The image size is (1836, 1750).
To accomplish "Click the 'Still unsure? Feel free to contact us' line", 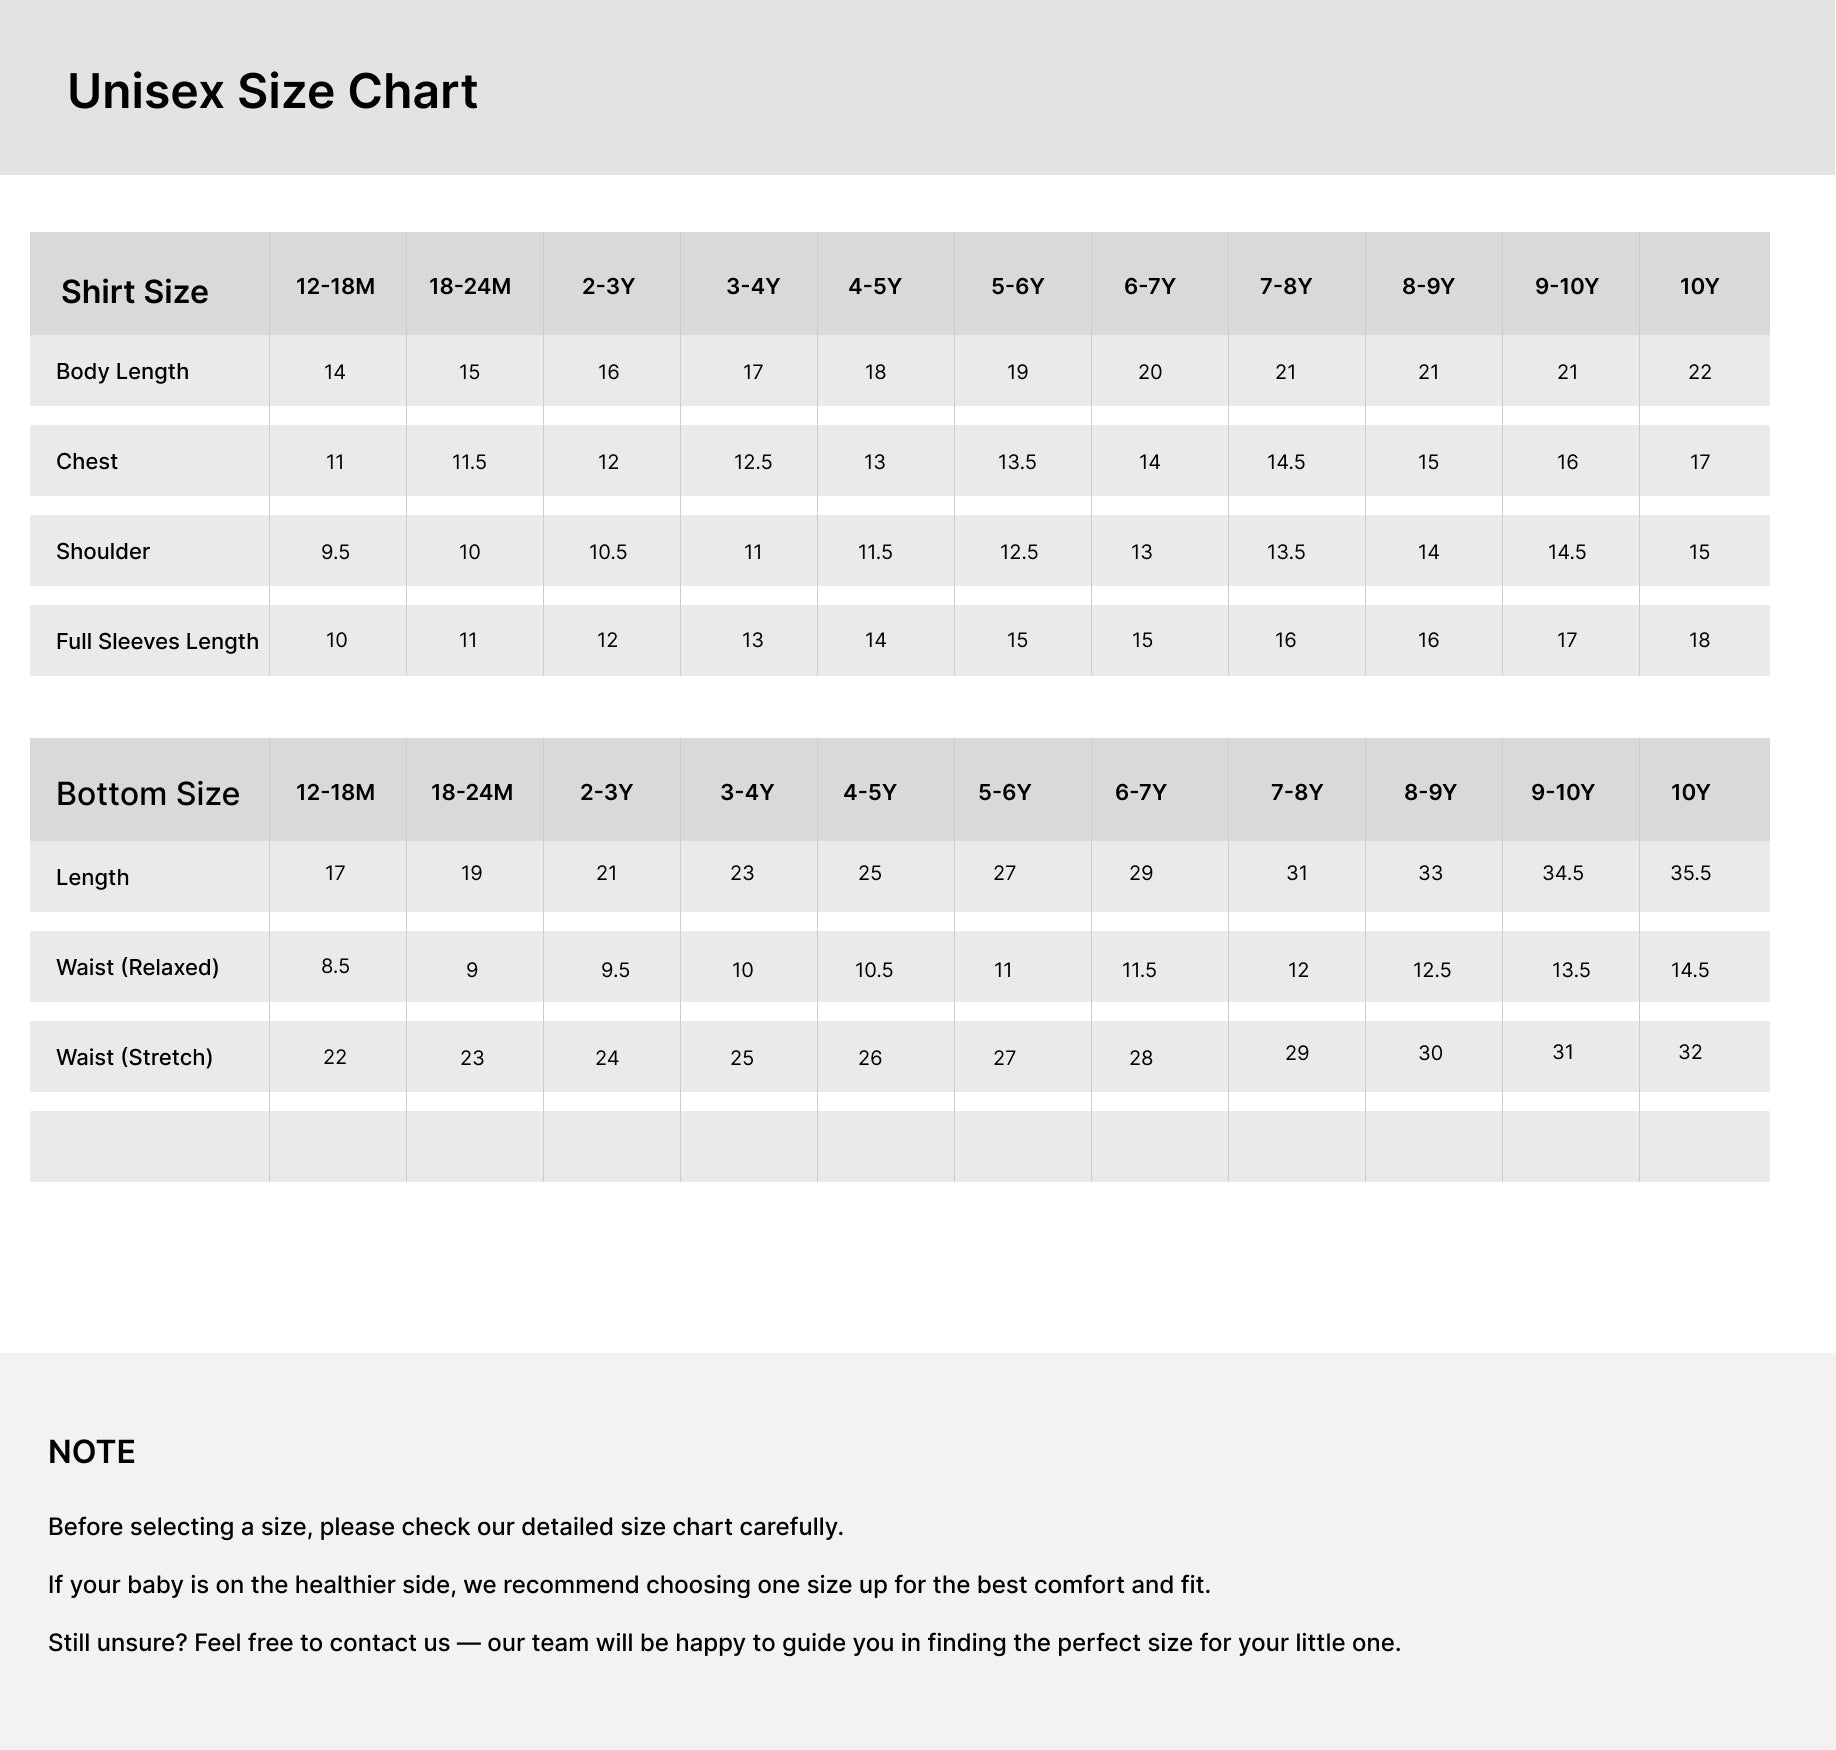I will pyautogui.click(x=724, y=1643).
